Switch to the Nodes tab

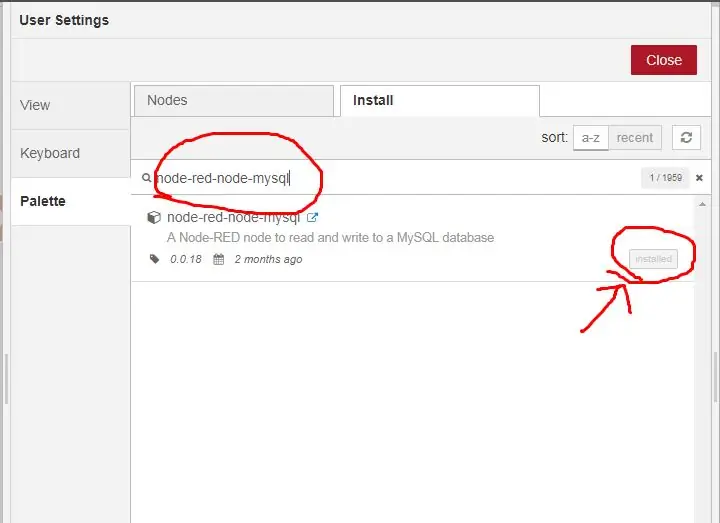234,101
